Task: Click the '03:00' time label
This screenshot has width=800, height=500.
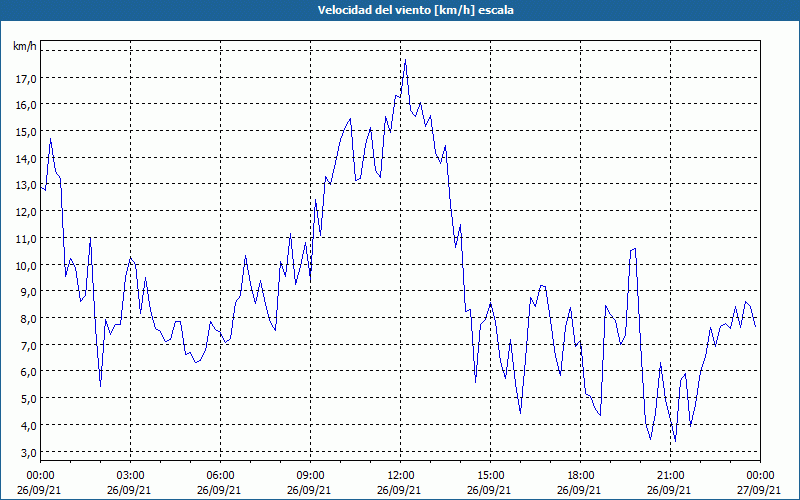Action: click(130, 476)
